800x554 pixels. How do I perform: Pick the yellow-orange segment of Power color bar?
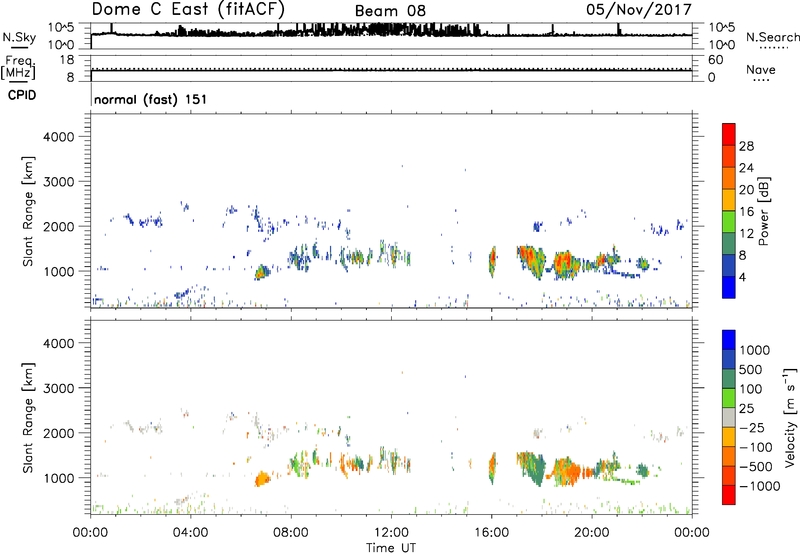(729, 200)
